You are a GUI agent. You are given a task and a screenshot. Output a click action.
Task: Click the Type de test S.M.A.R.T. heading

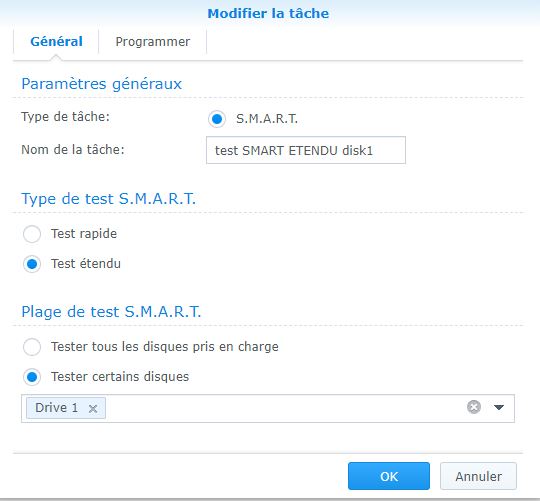[108, 199]
